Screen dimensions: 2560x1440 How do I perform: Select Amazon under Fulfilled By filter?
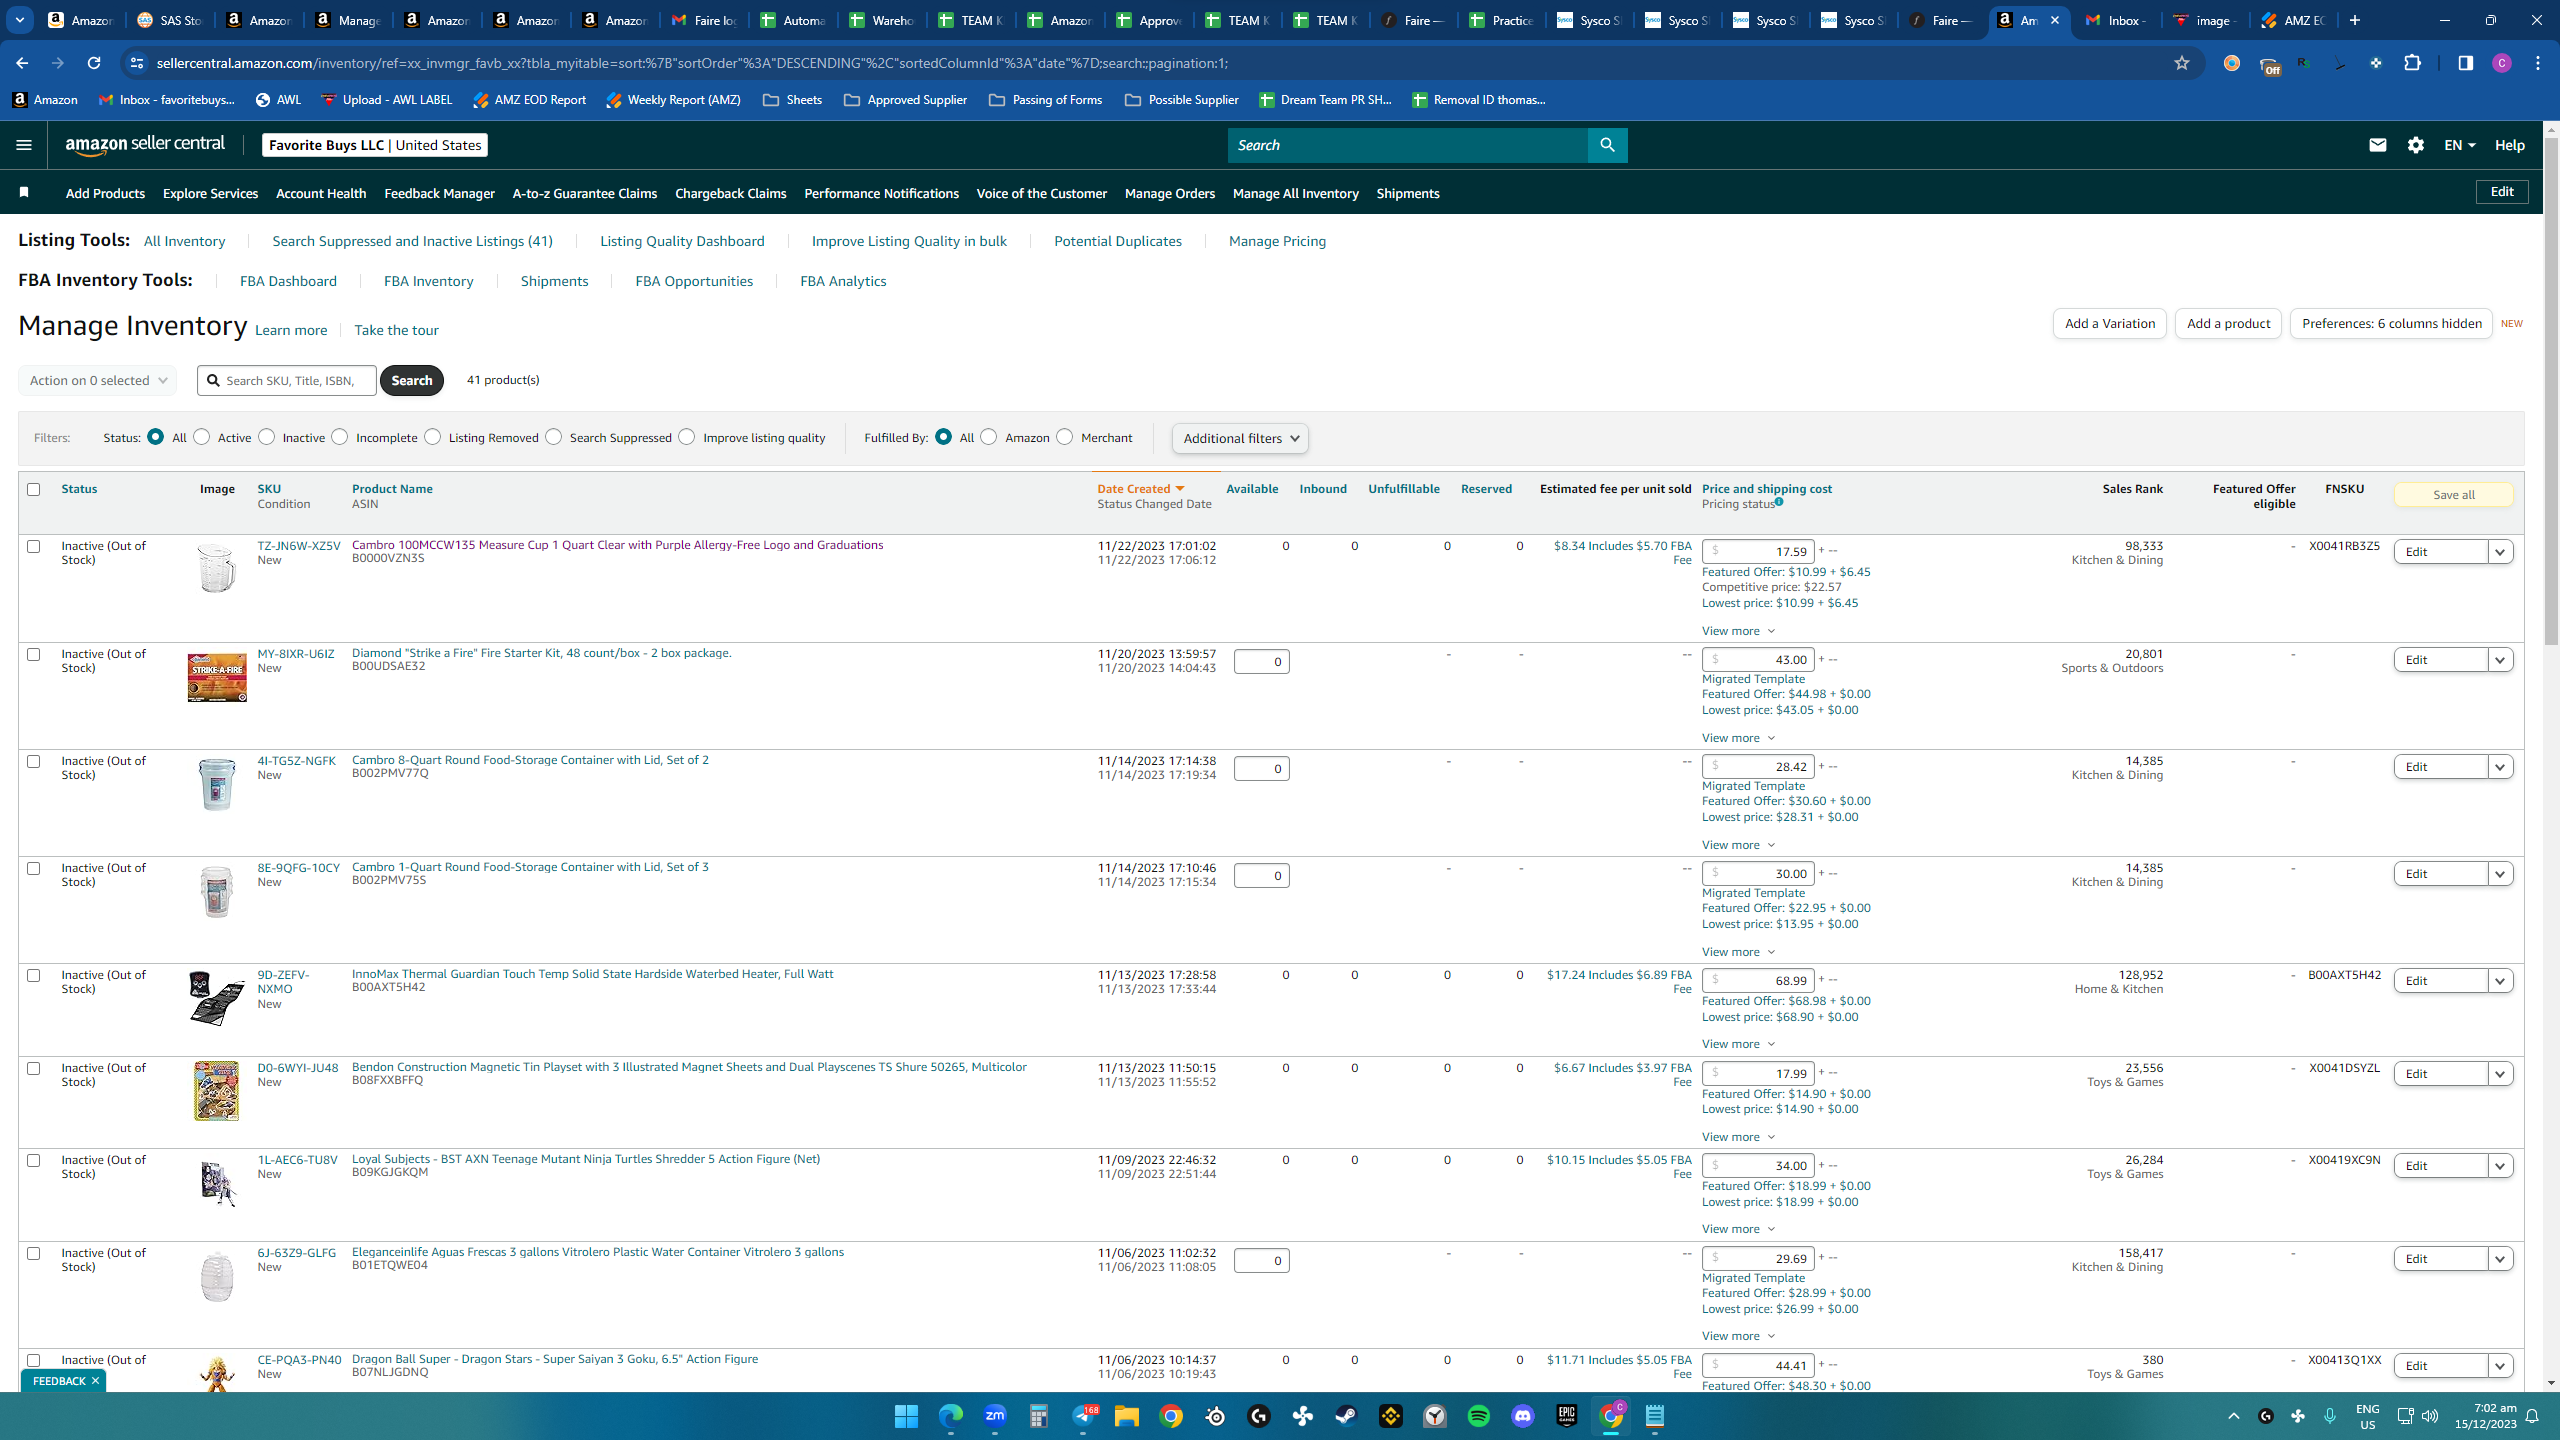(x=989, y=437)
